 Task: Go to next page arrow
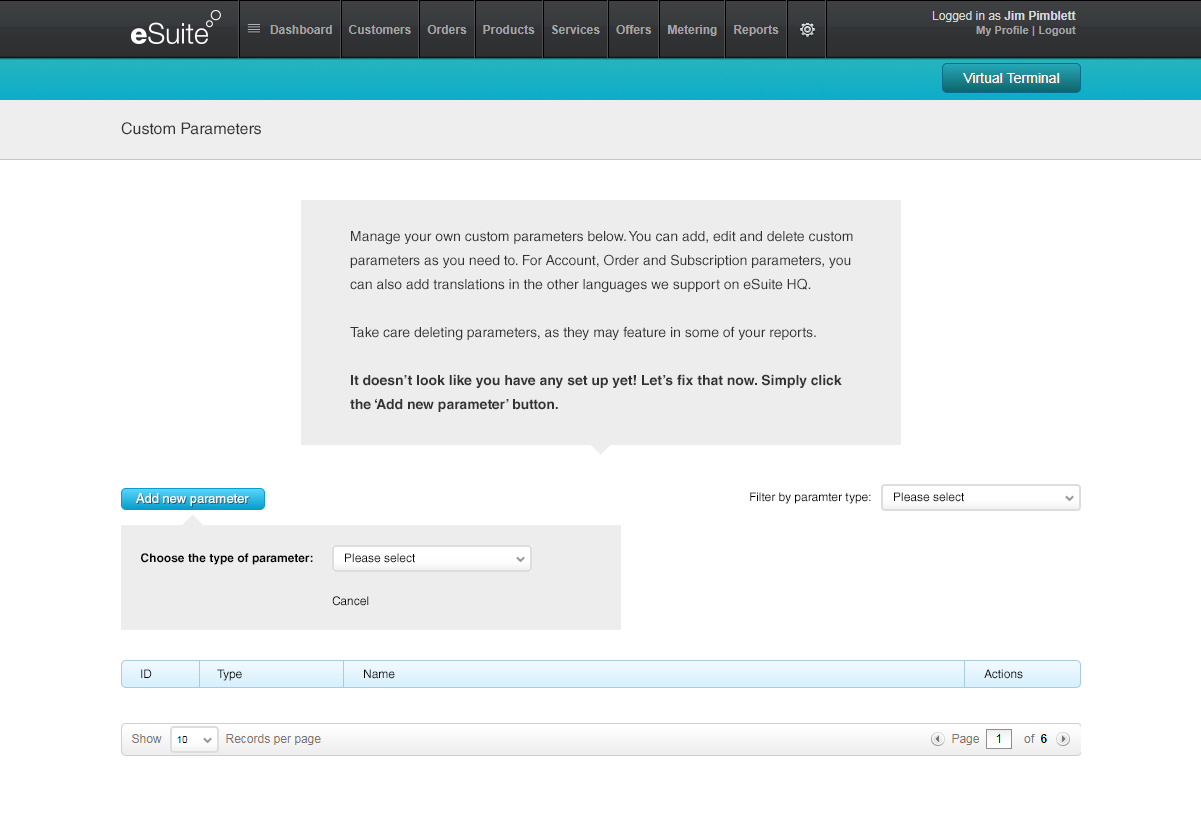1063,739
